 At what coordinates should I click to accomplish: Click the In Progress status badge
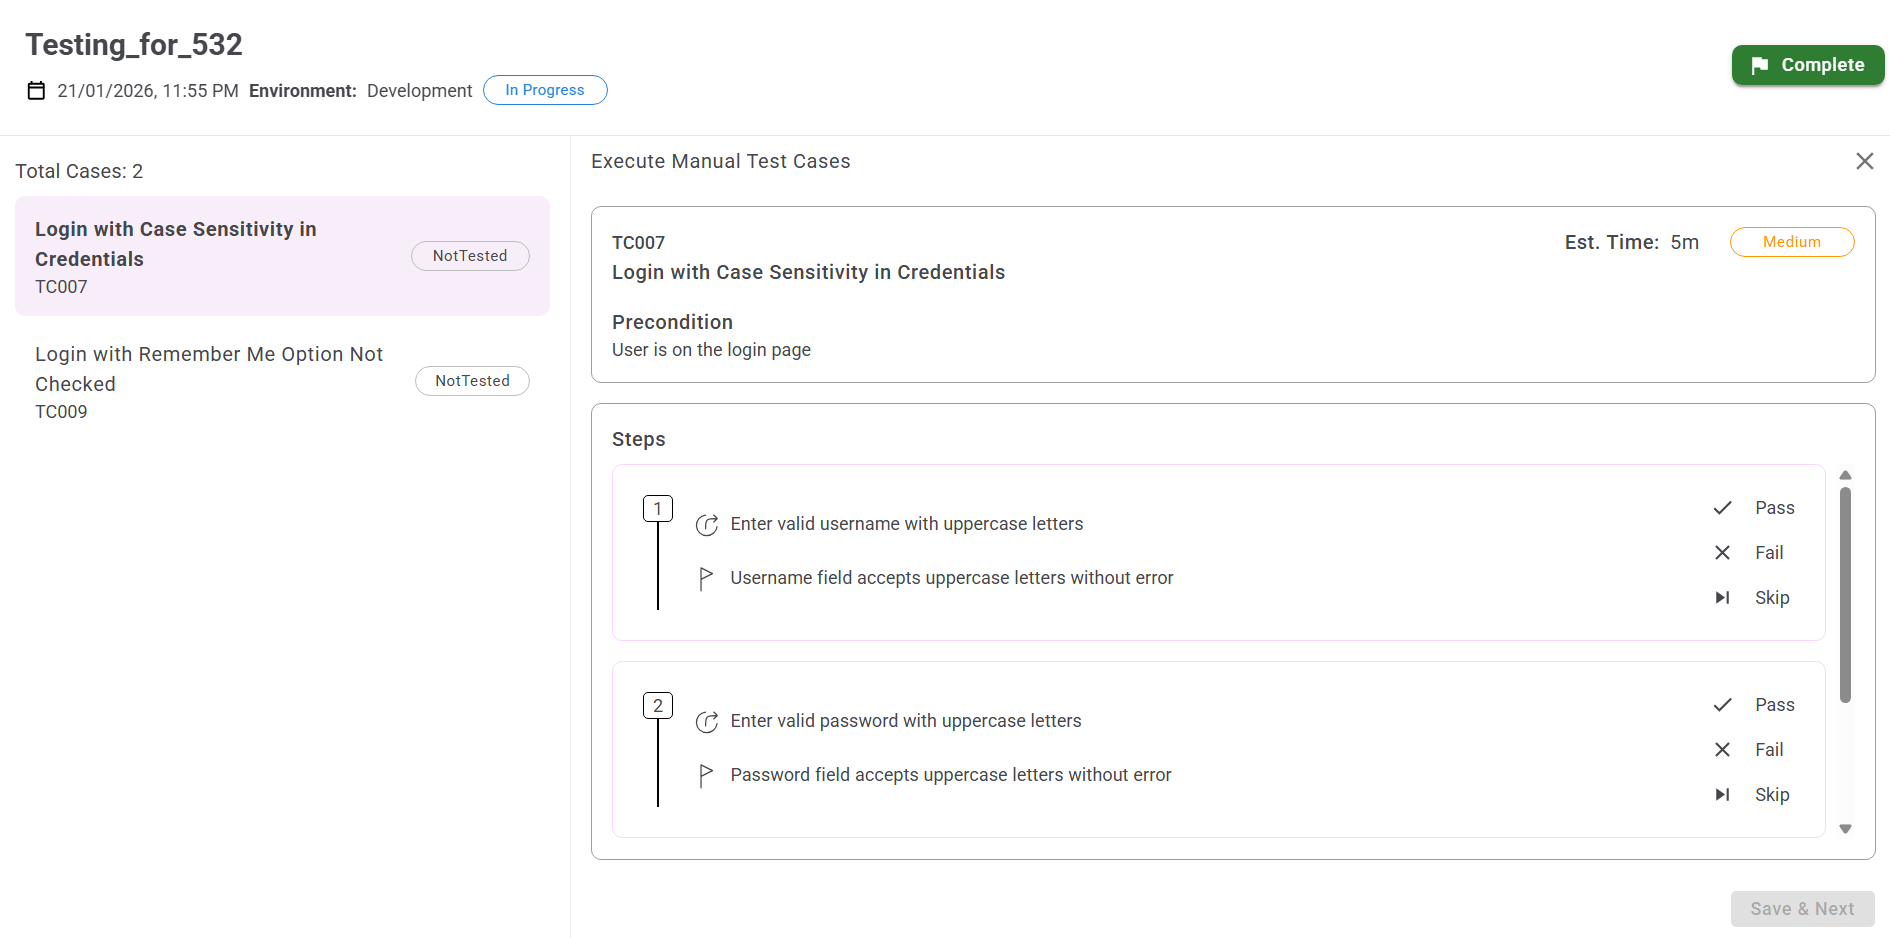tap(545, 90)
